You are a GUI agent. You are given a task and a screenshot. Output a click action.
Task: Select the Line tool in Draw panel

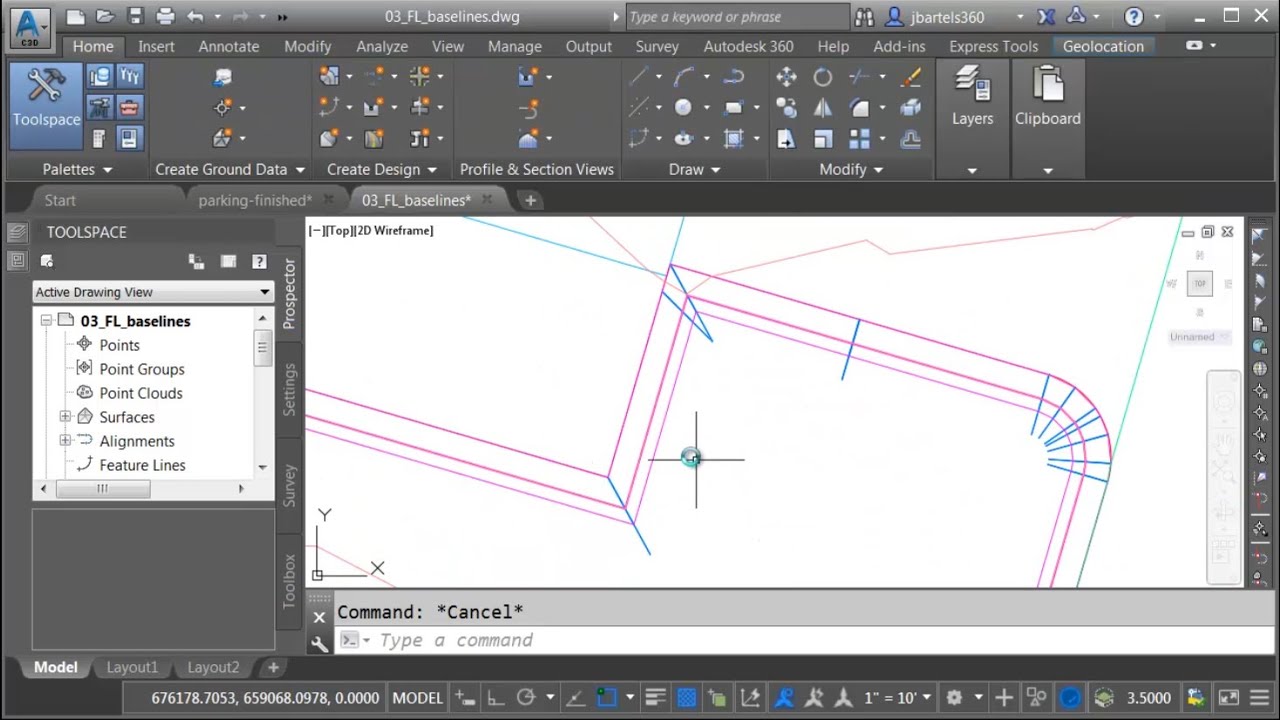638,77
